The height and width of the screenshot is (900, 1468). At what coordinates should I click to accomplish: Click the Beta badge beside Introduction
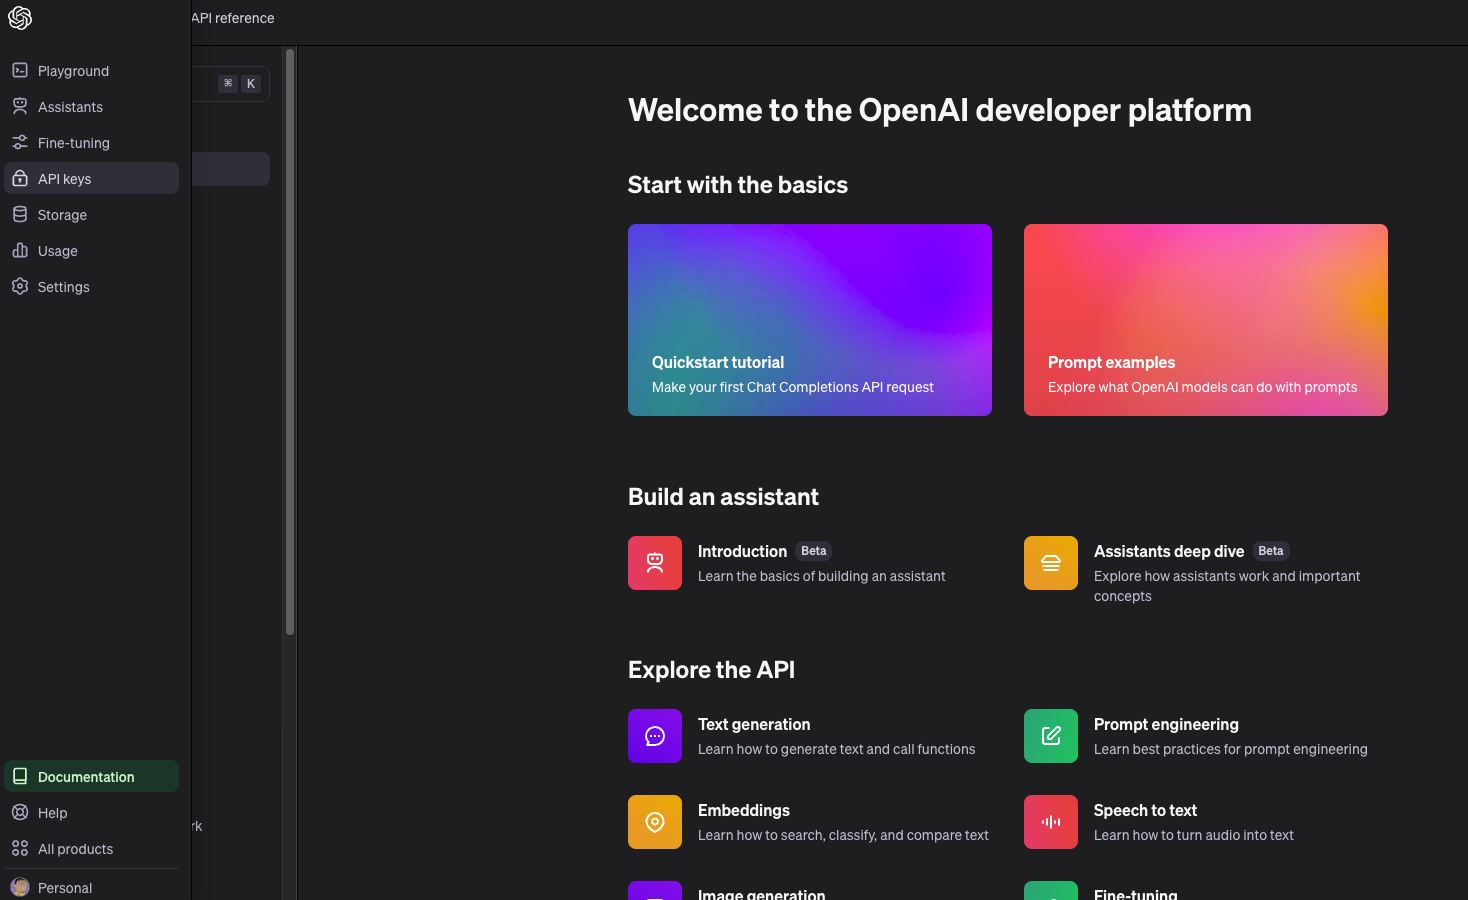pyautogui.click(x=814, y=551)
